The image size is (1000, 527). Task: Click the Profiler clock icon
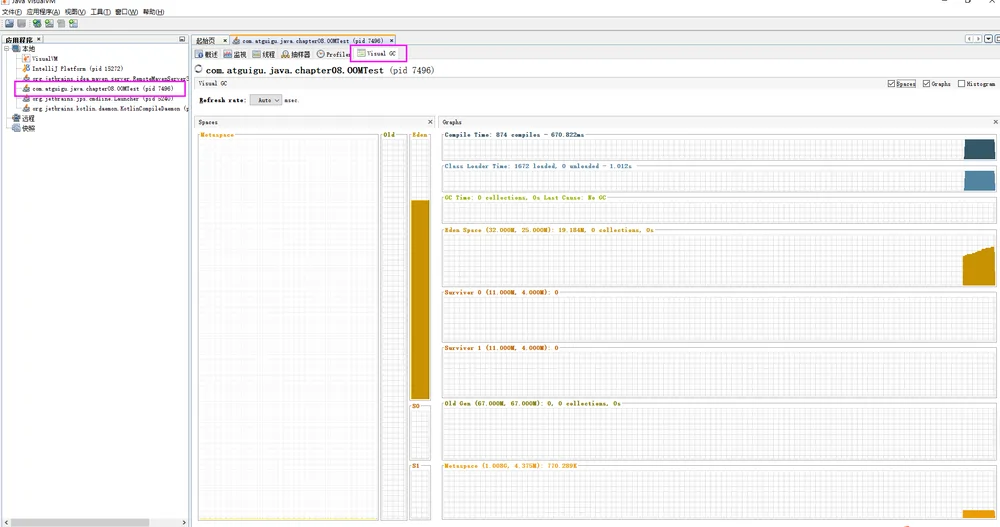[x=321, y=54]
